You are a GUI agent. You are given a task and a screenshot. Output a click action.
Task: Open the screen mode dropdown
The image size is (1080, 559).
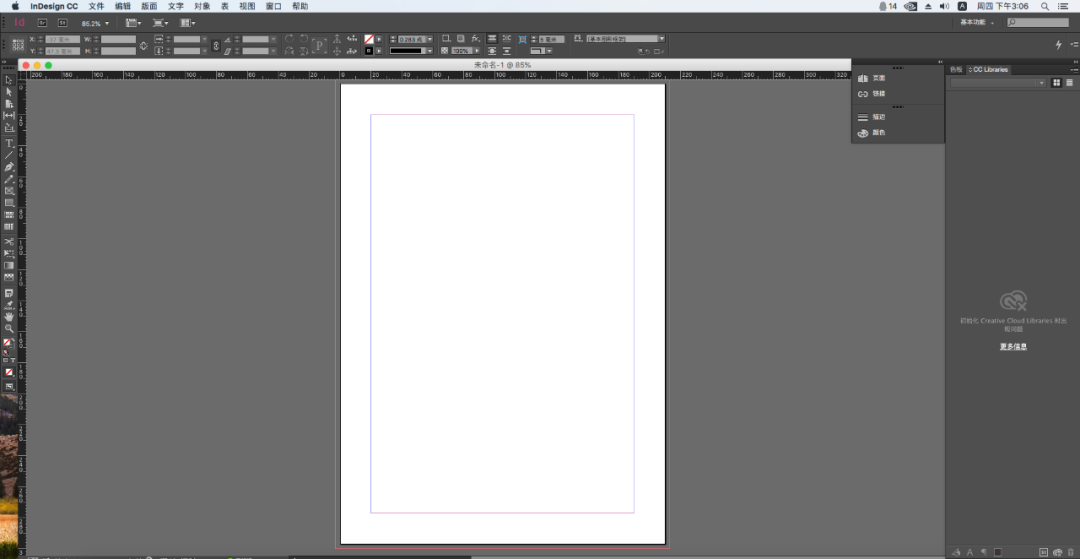tap(160, 23)
